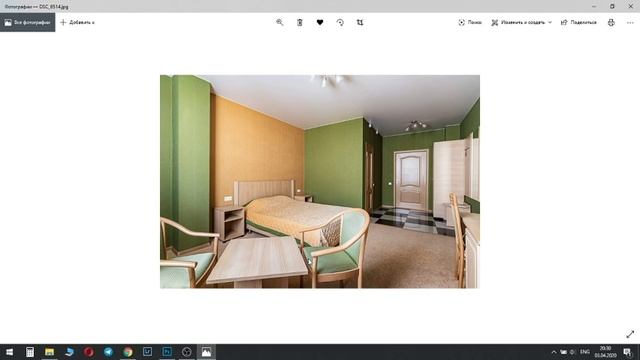Print the photo using printer icon
Image resolution: width=640 pixels, height=360 pixels.
pyautogui.click(x=611, y=22)
